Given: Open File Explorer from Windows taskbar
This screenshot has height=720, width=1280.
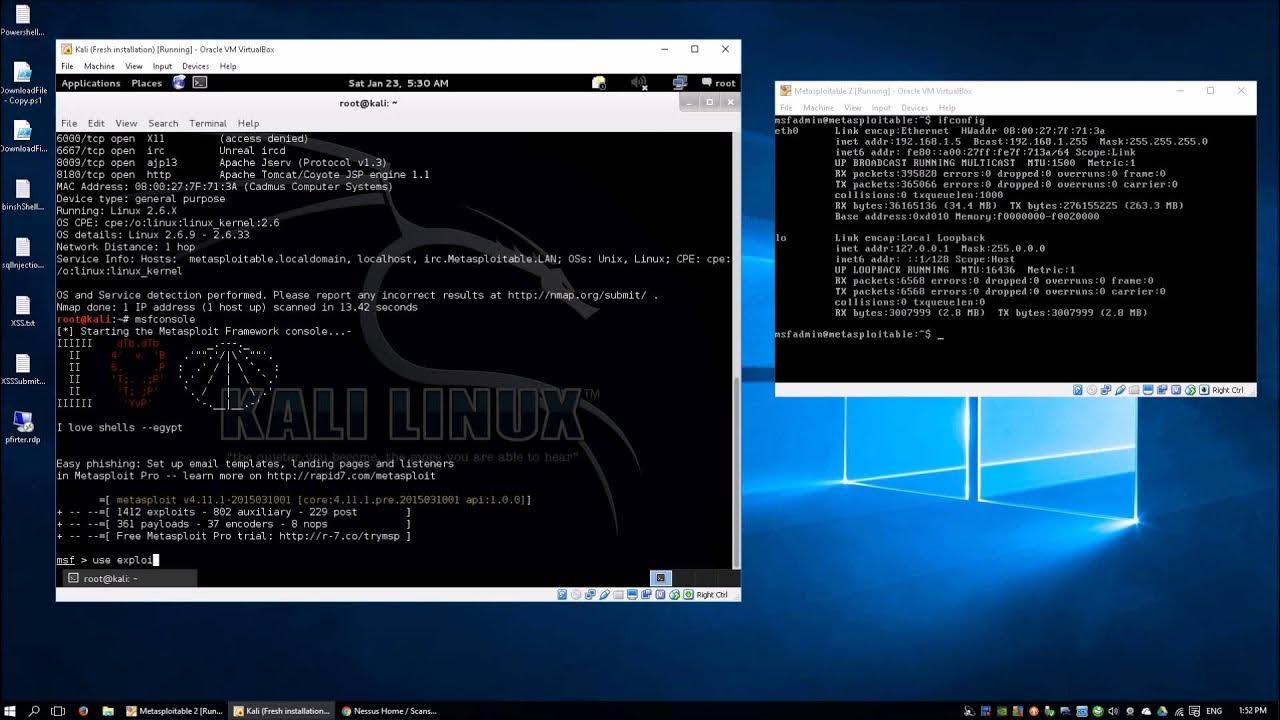Looking at the screenshot, I should click(x=108, y=711).
